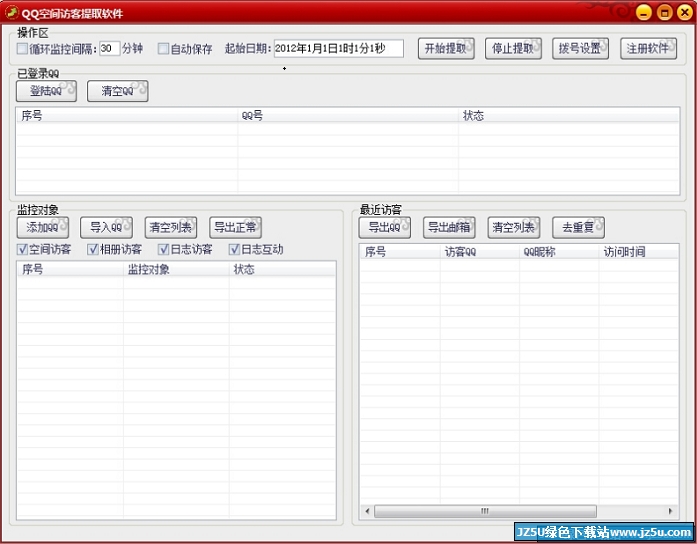Image resolution: width=697 pixels, height=544 pixels.
Task: Click the 去重复 deduplicate button
Action: [x=578, y=228]
